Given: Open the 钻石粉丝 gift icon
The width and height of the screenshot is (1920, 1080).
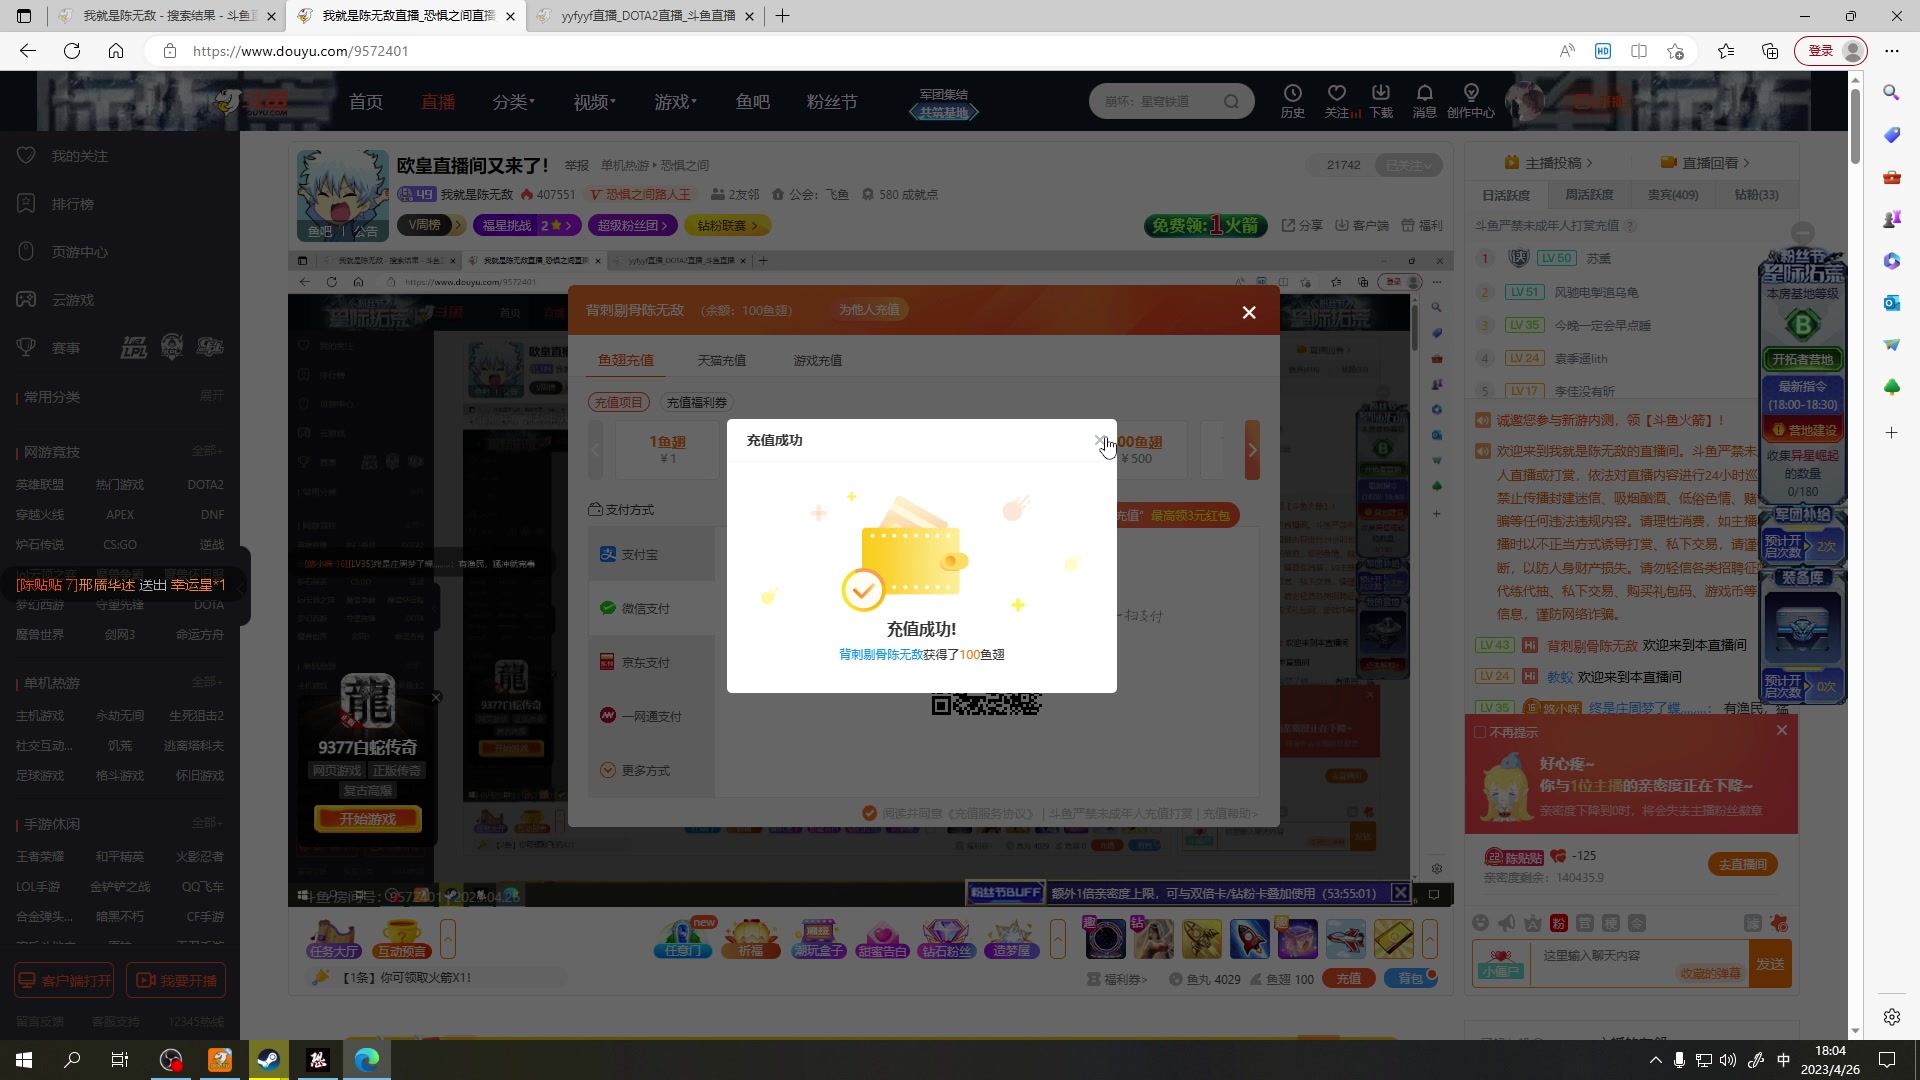Looking at the screenshot, I should tap(946, 938).
